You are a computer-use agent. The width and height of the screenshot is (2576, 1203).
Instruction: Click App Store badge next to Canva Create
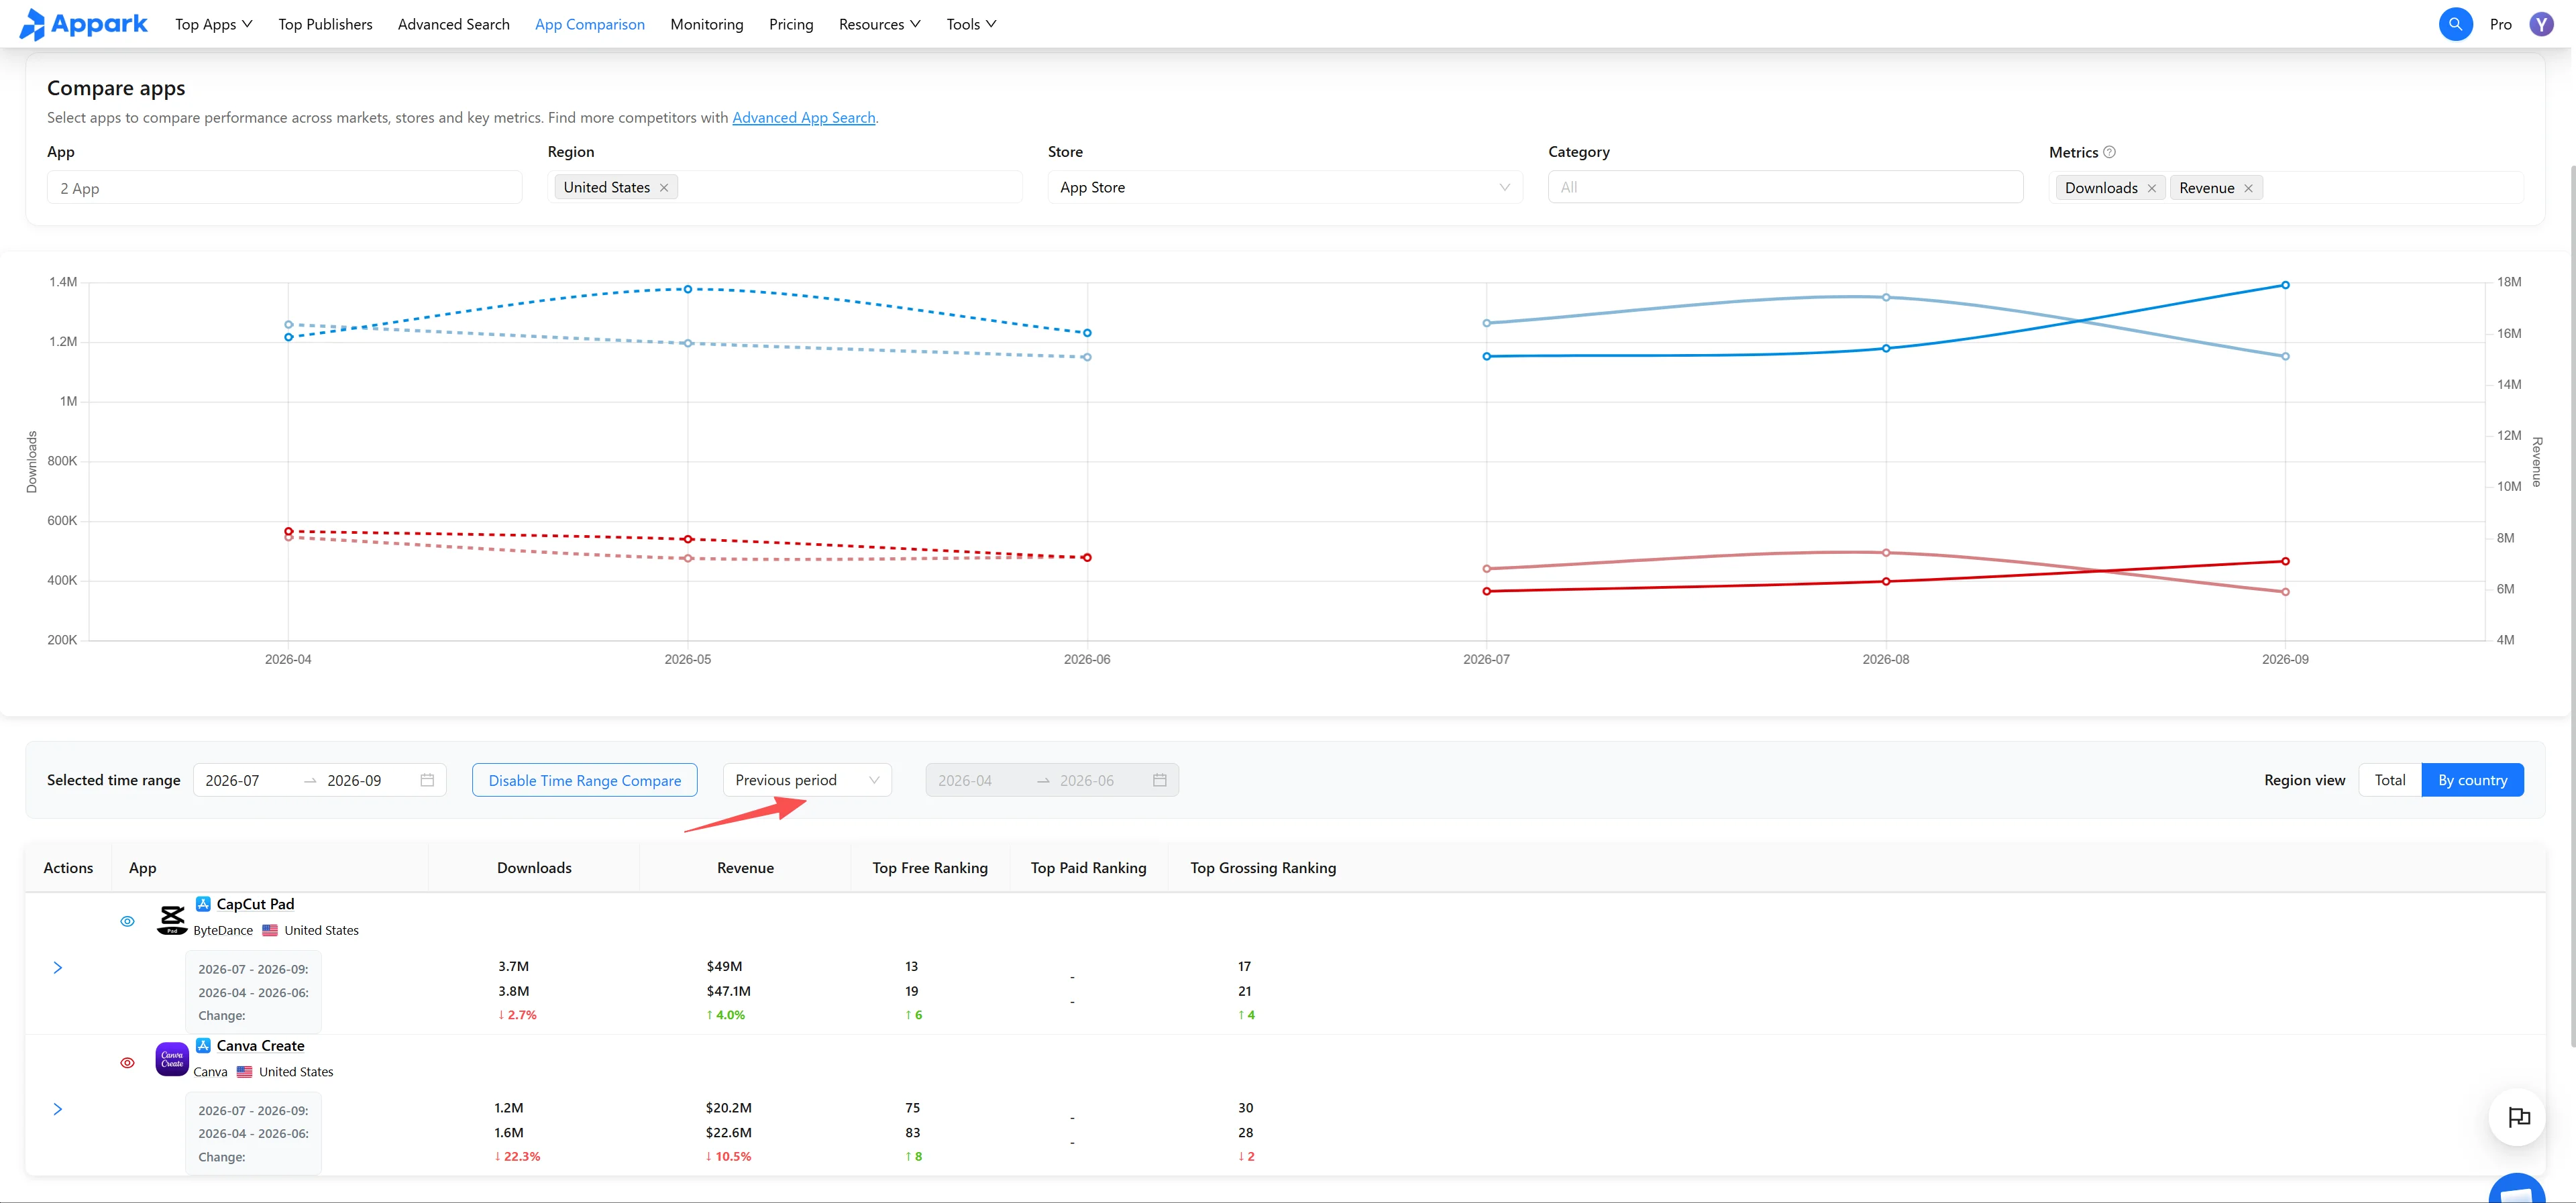pyautogui.click(x=203, y=1045)
